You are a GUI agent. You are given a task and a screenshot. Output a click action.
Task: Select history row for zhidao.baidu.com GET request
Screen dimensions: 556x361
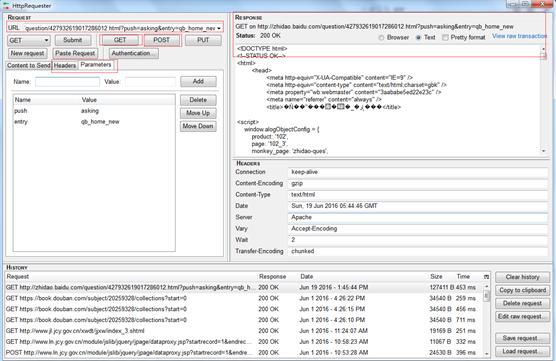click(x=244, y=287)
